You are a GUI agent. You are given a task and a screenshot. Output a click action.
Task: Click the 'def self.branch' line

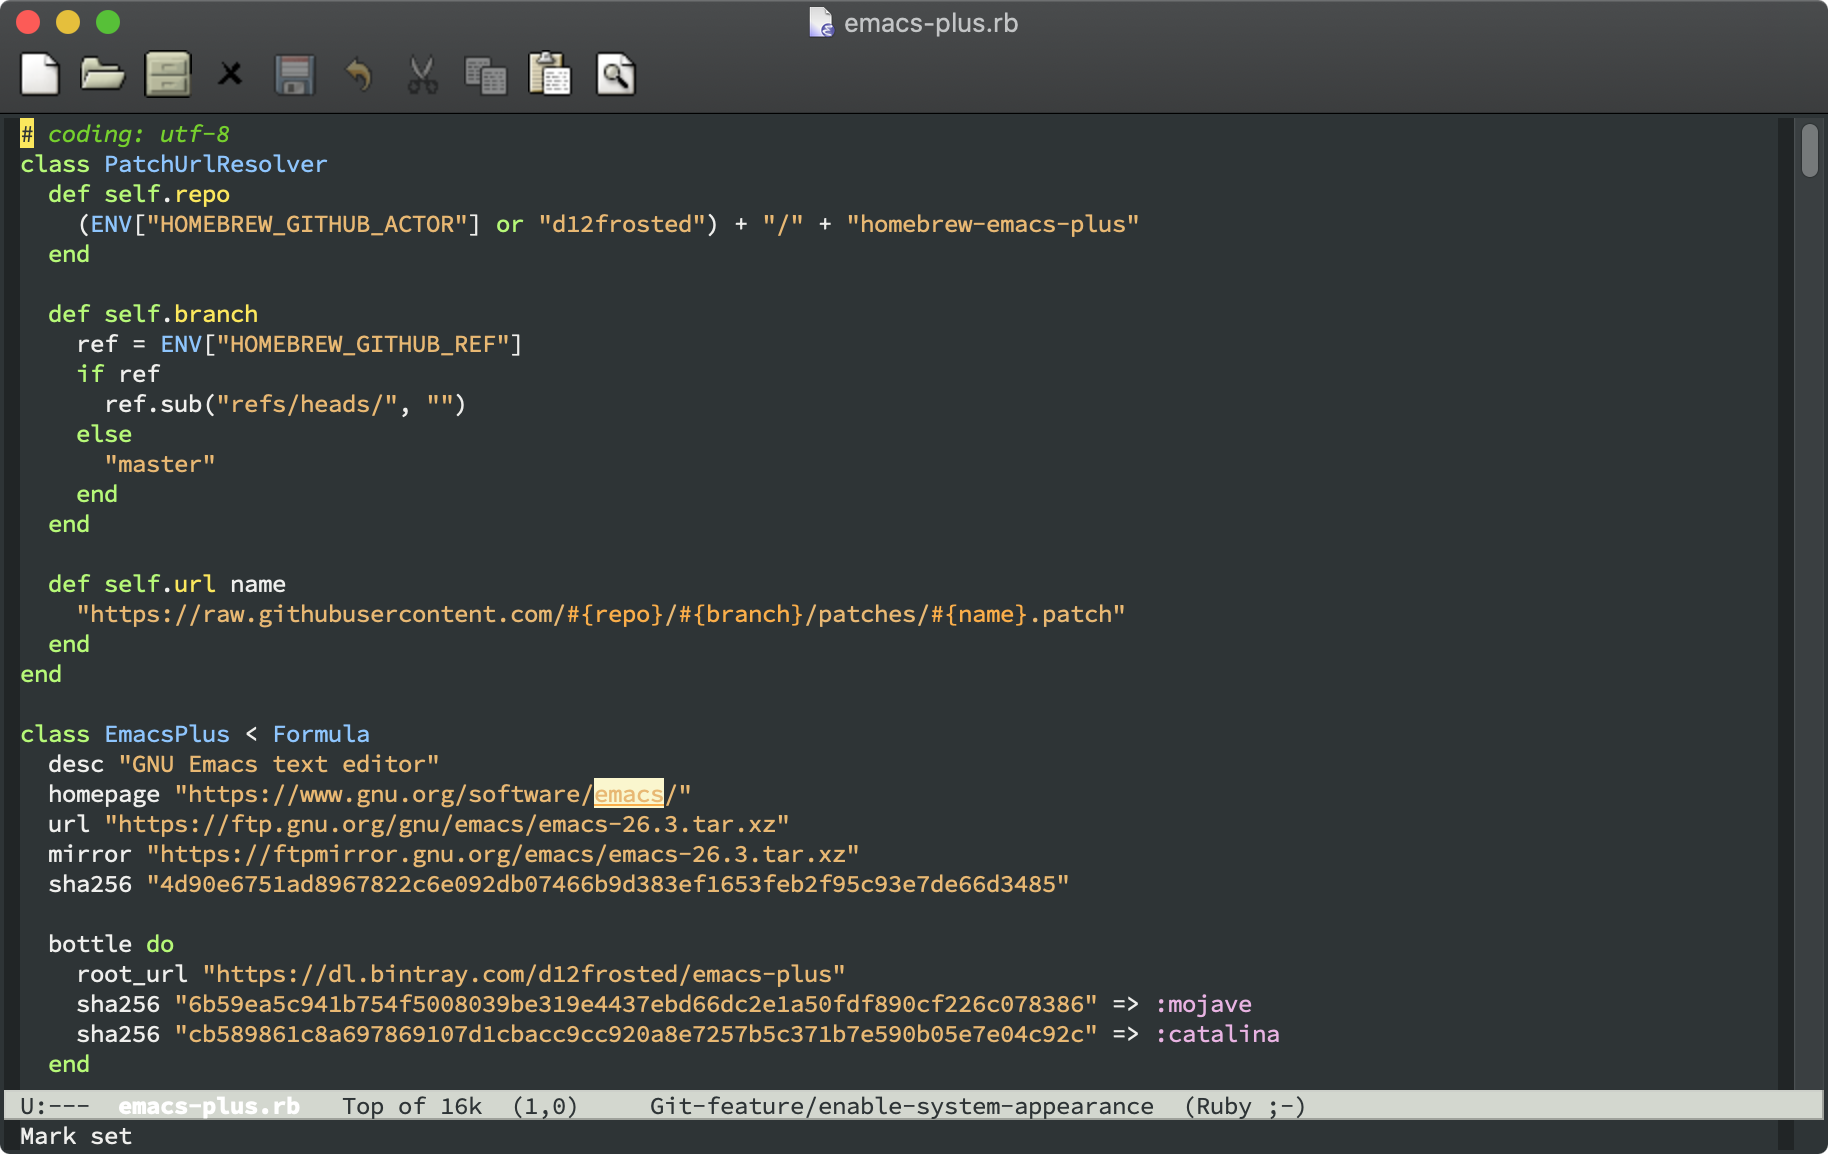click(x=153, y=314)
